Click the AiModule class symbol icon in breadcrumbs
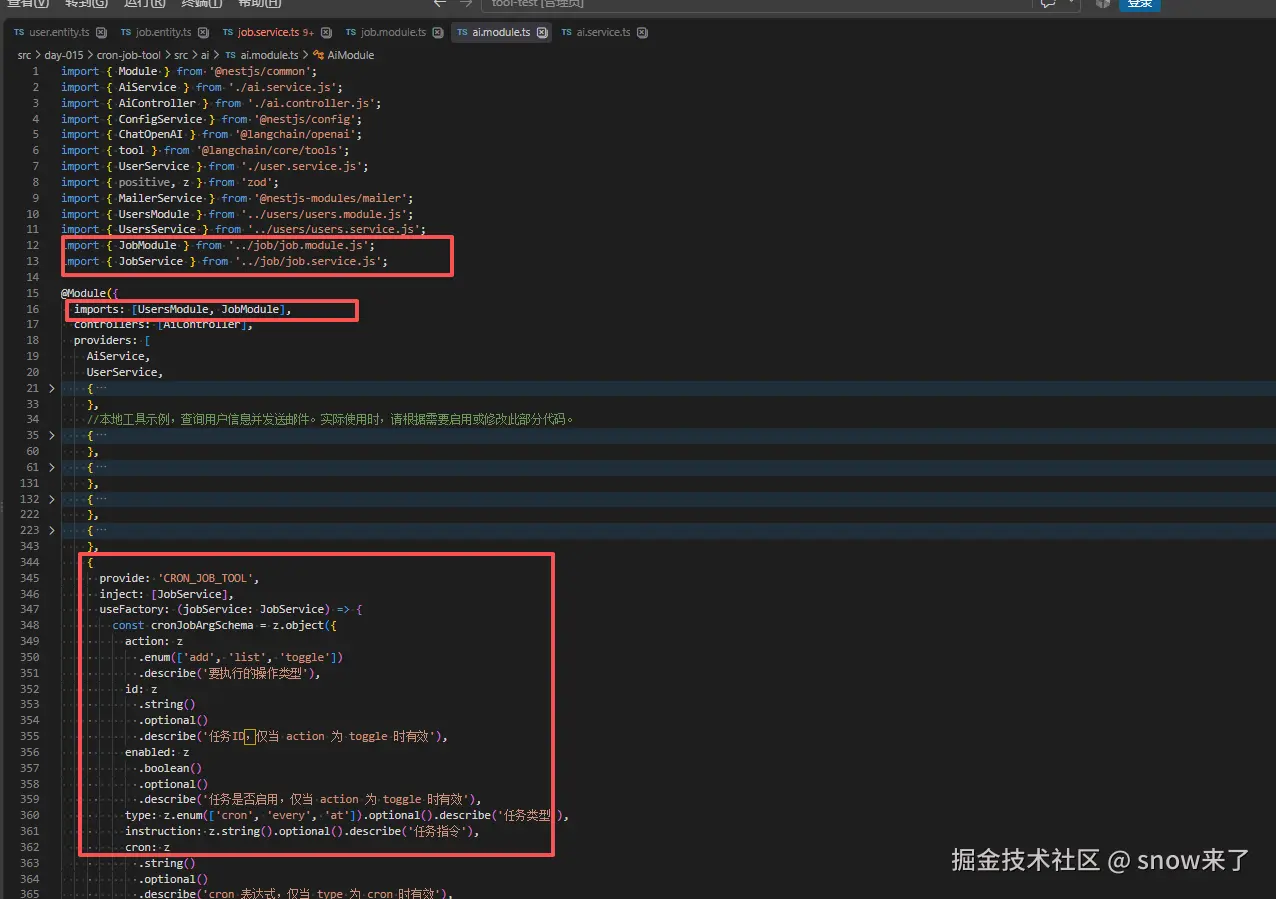1276x899 pixels. [x=318, y=55]
